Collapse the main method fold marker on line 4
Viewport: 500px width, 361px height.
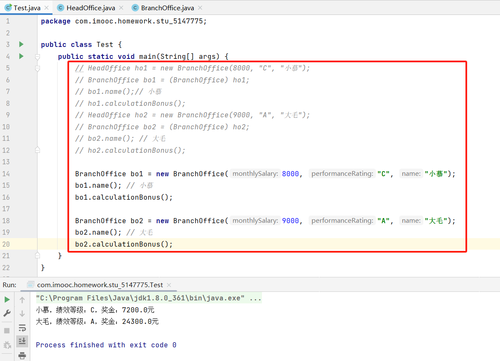coord(38,56)
